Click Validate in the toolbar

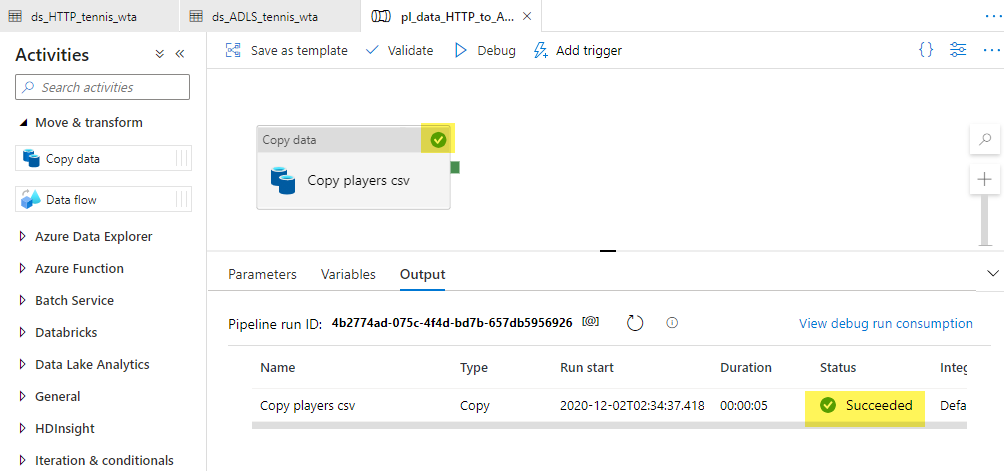(x=399, y=50)
